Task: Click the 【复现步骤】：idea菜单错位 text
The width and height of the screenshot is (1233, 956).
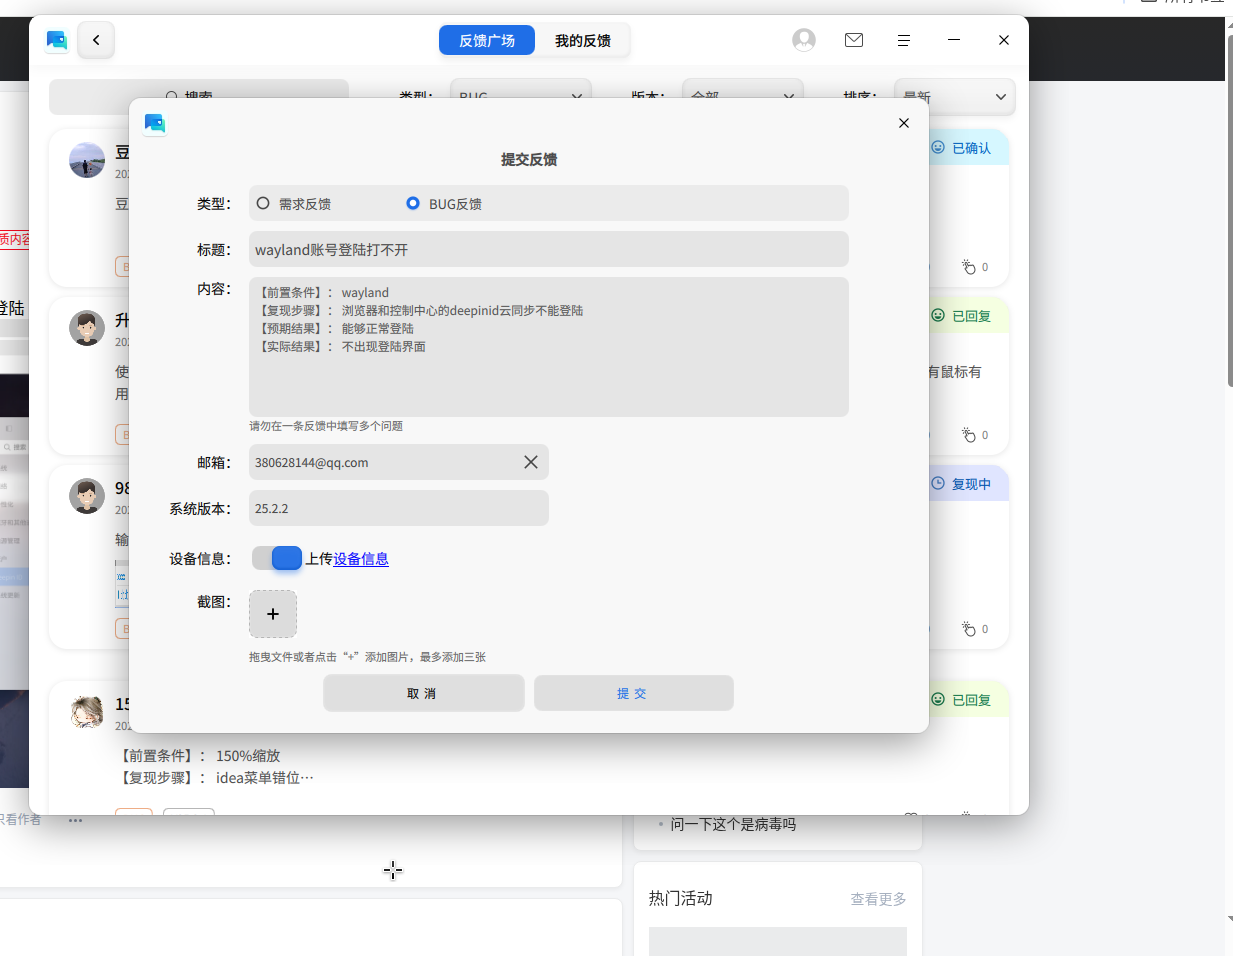Action: (x=215, y=777)
